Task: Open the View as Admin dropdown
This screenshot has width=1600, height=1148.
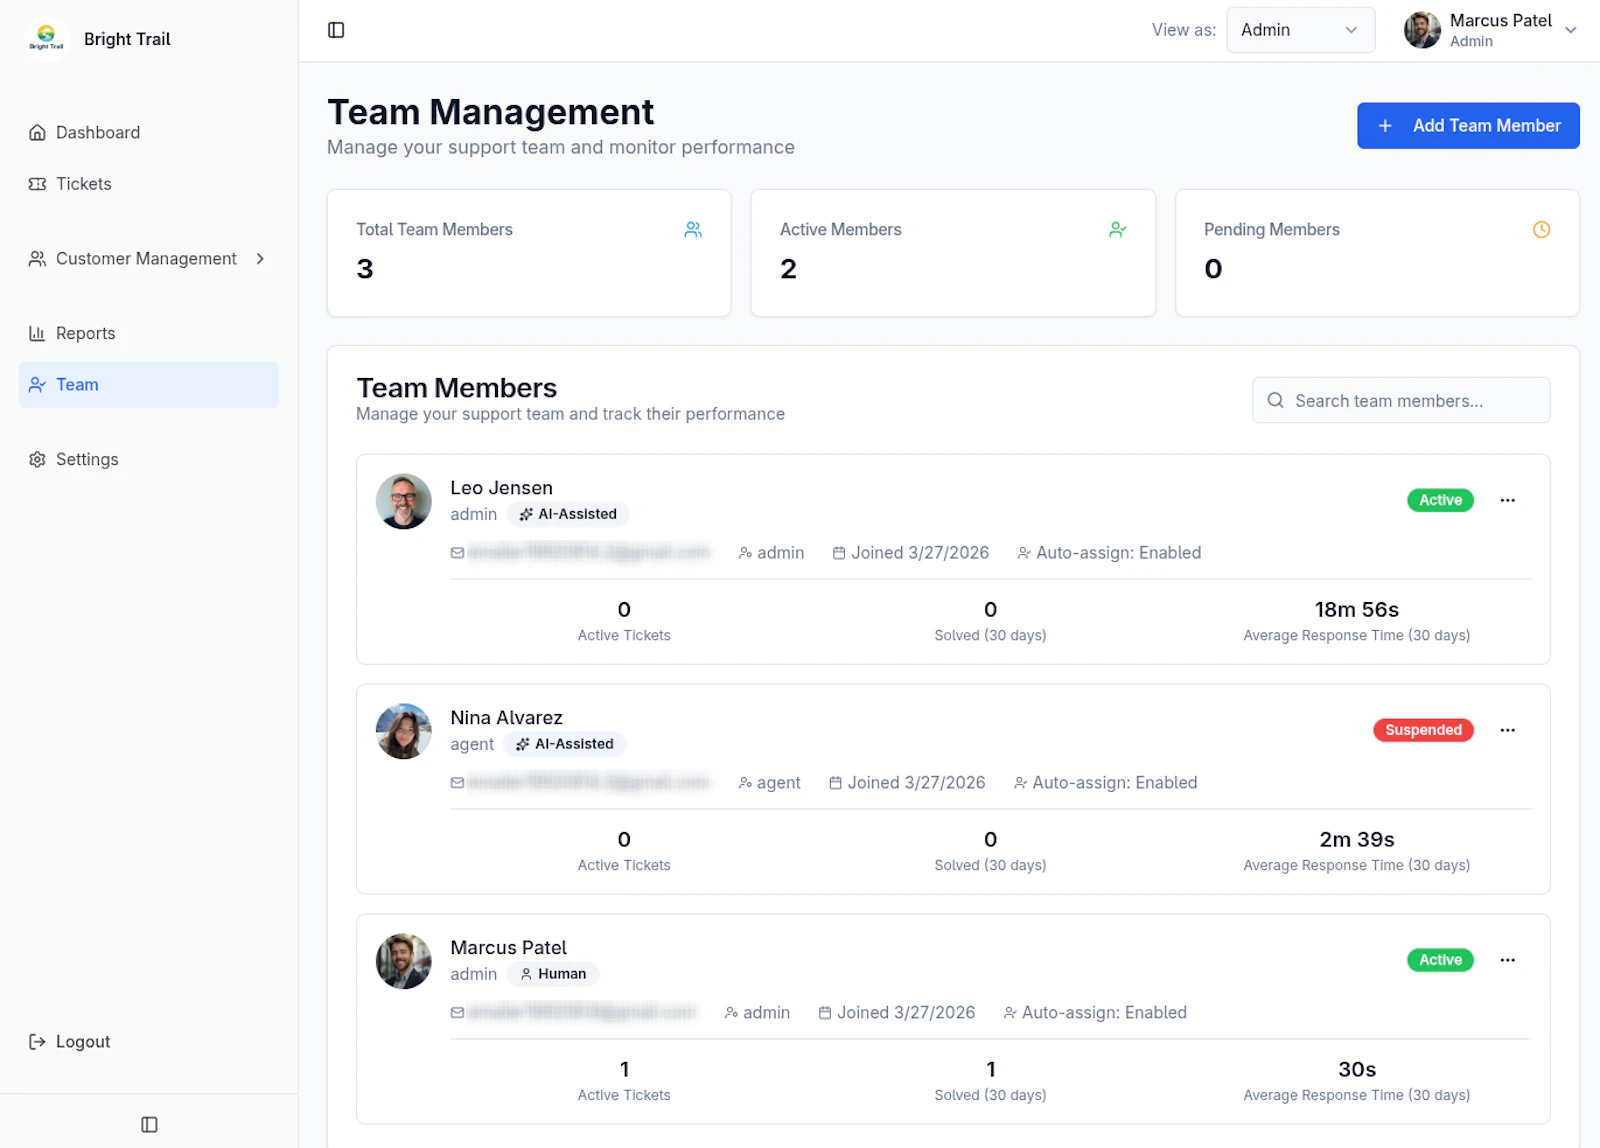Action: 1300,30
